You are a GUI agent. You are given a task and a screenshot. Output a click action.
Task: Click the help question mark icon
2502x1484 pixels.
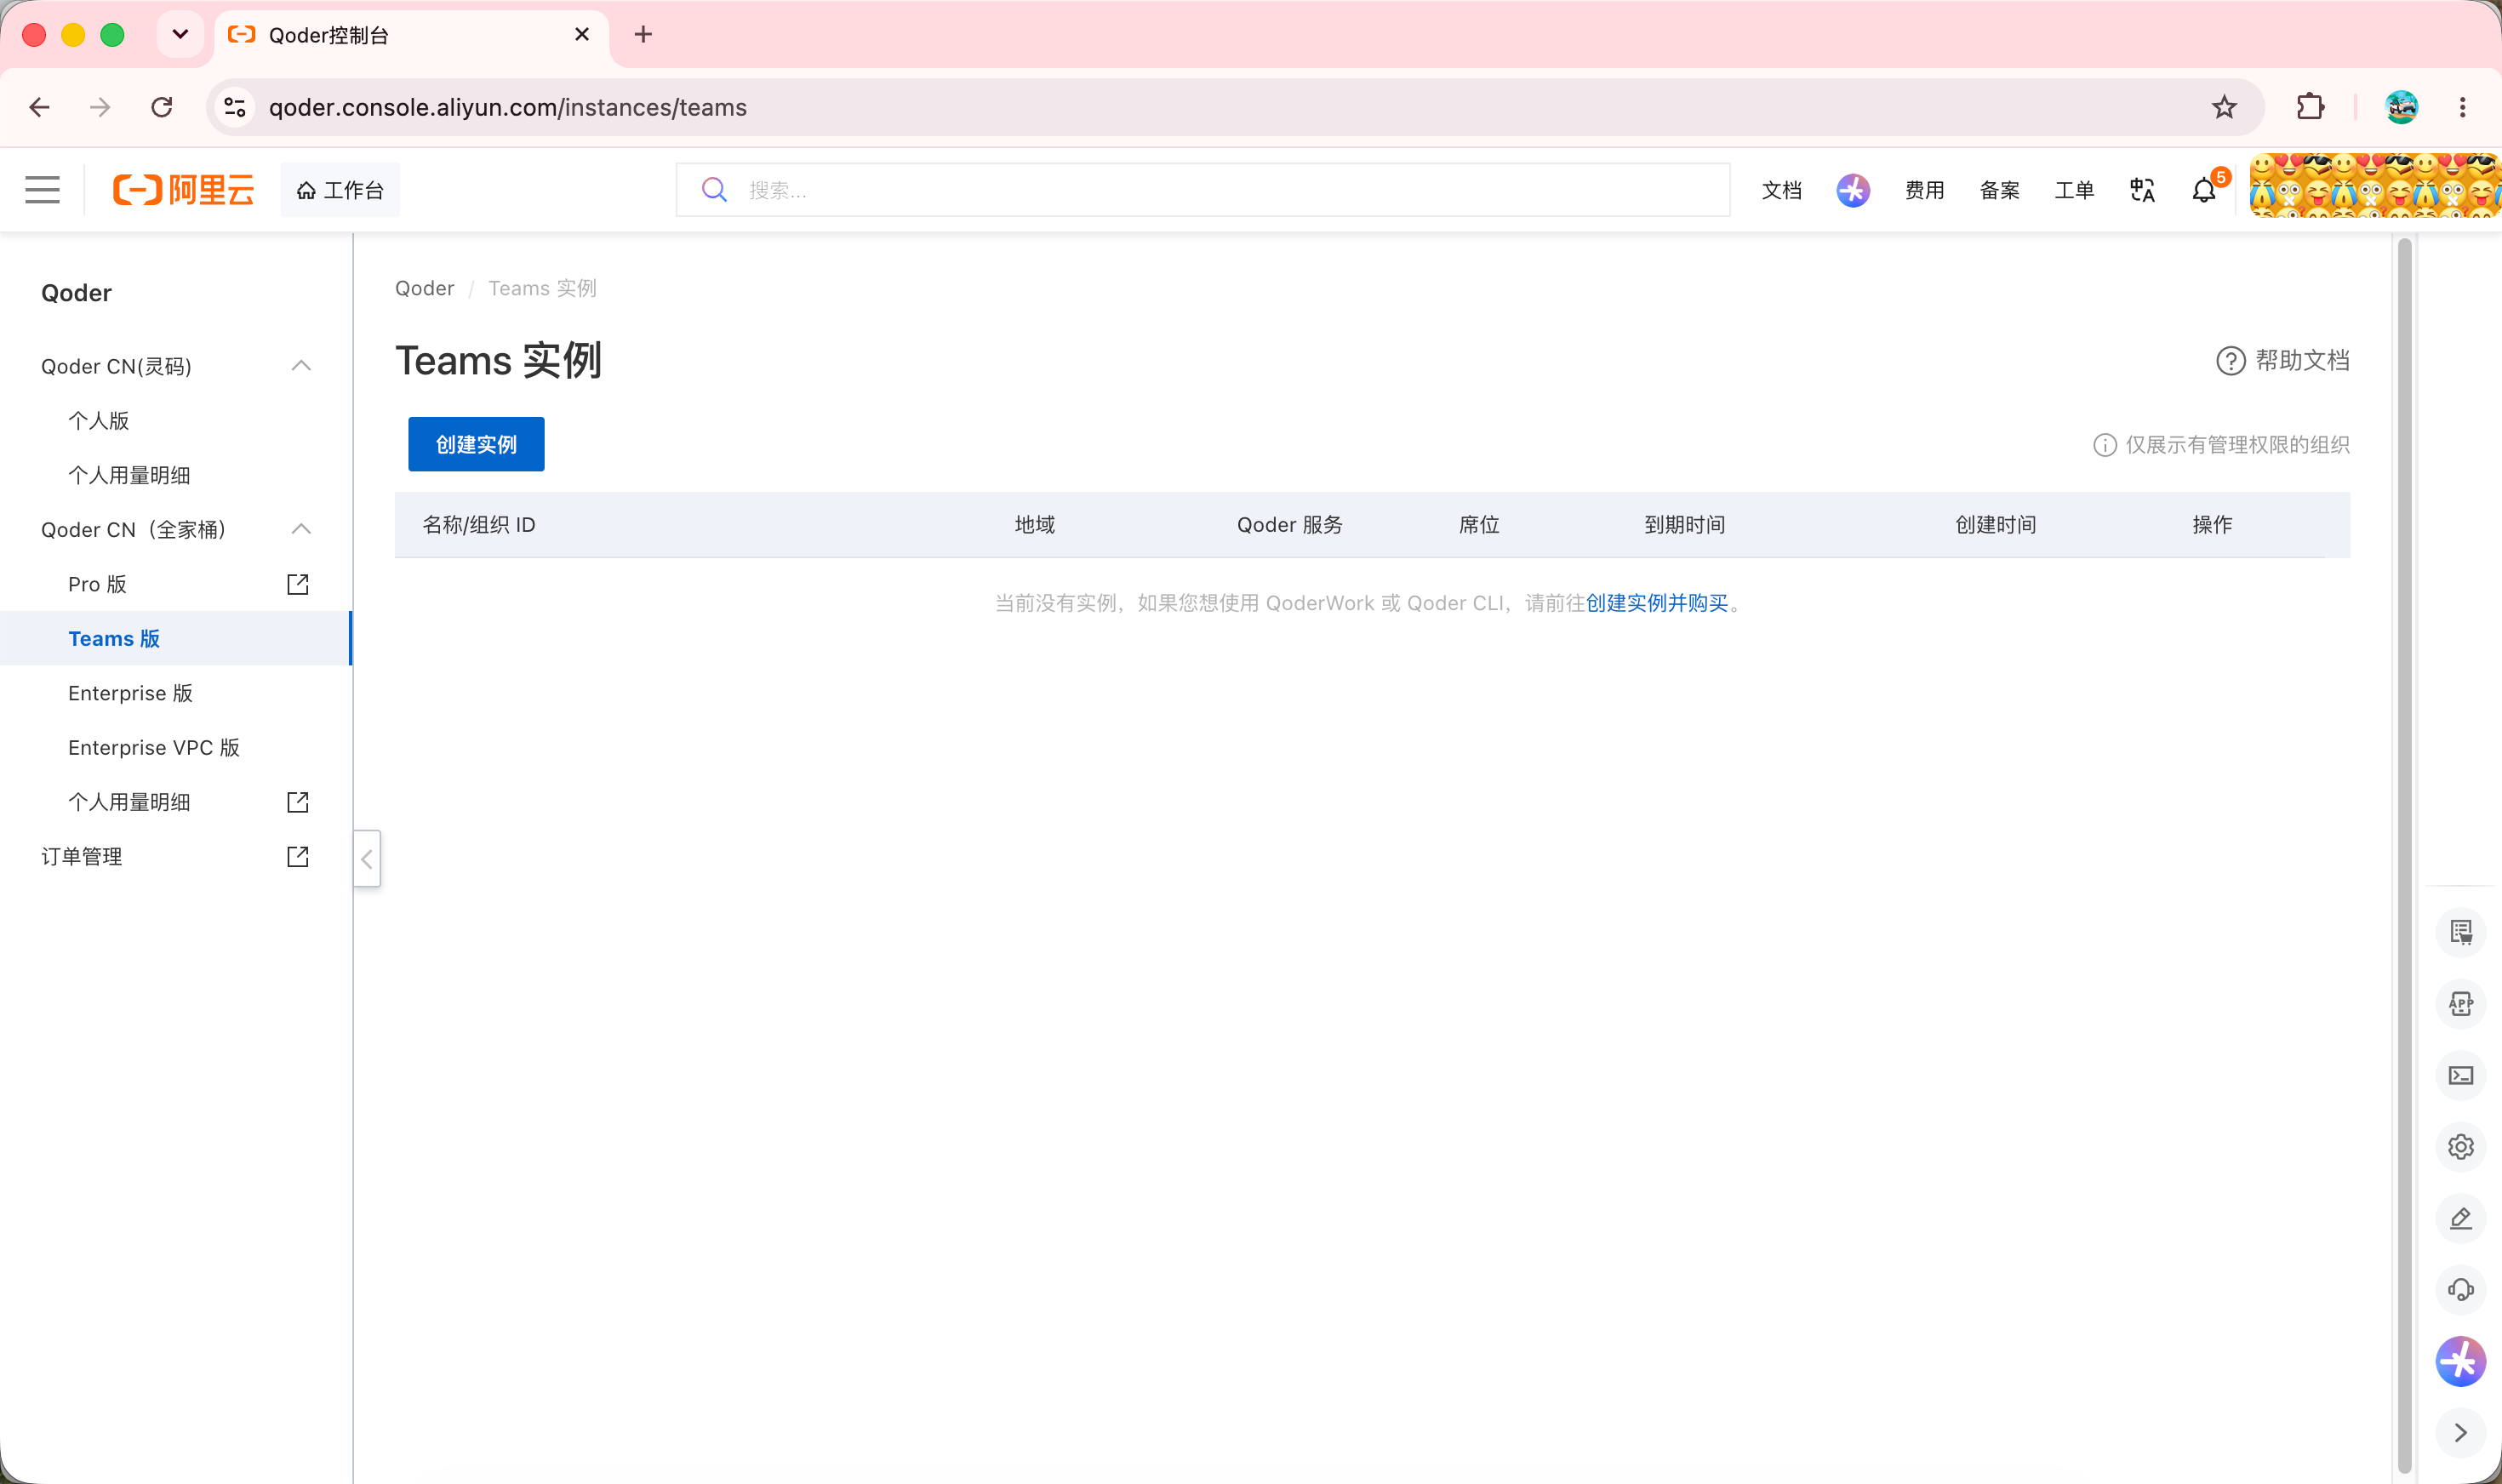click(x=2231, y=361)
